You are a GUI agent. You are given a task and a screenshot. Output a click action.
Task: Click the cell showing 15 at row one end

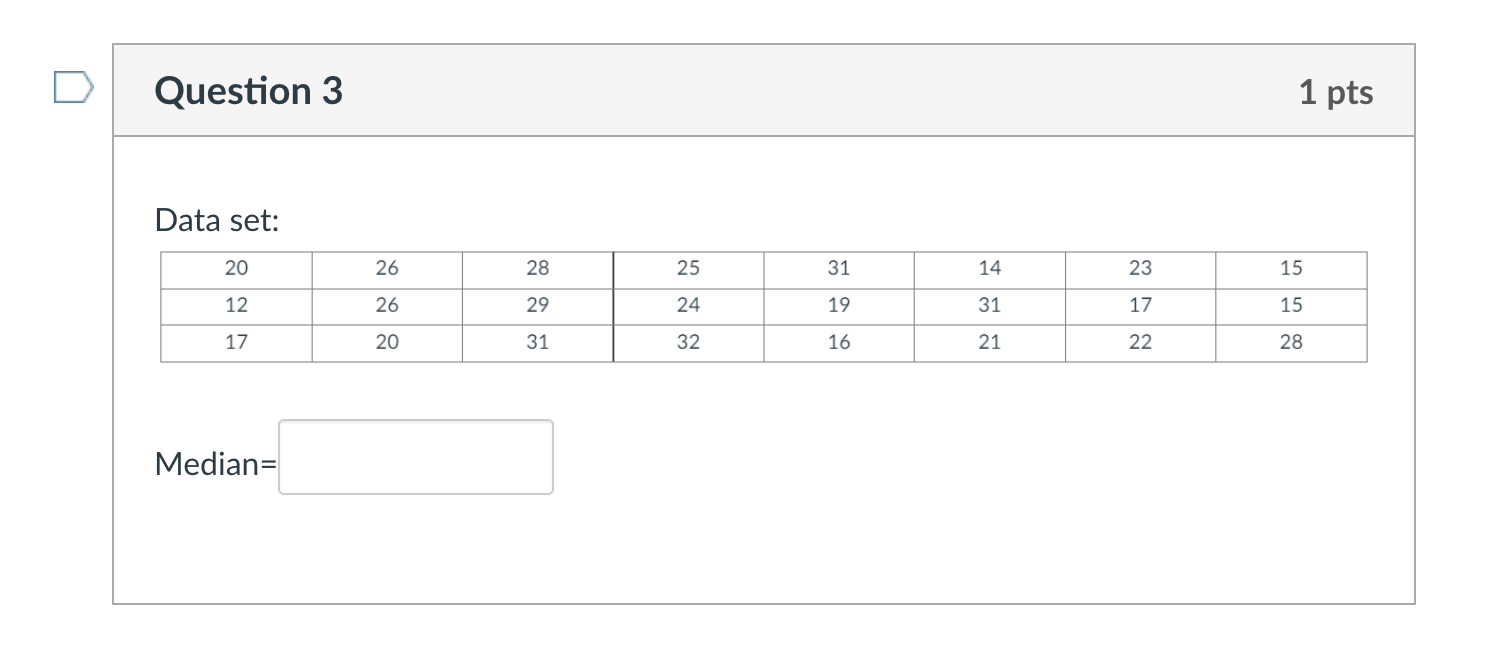coord(1290,268)
